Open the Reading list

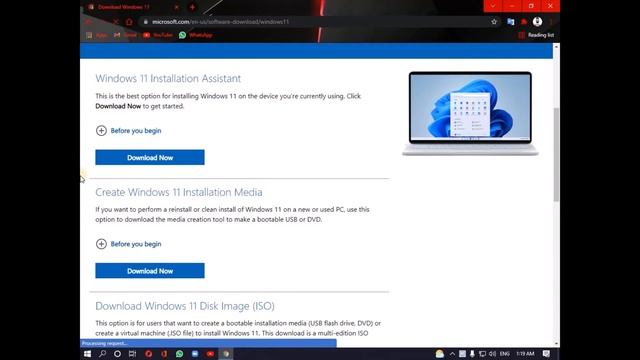(x=536, y=35)
